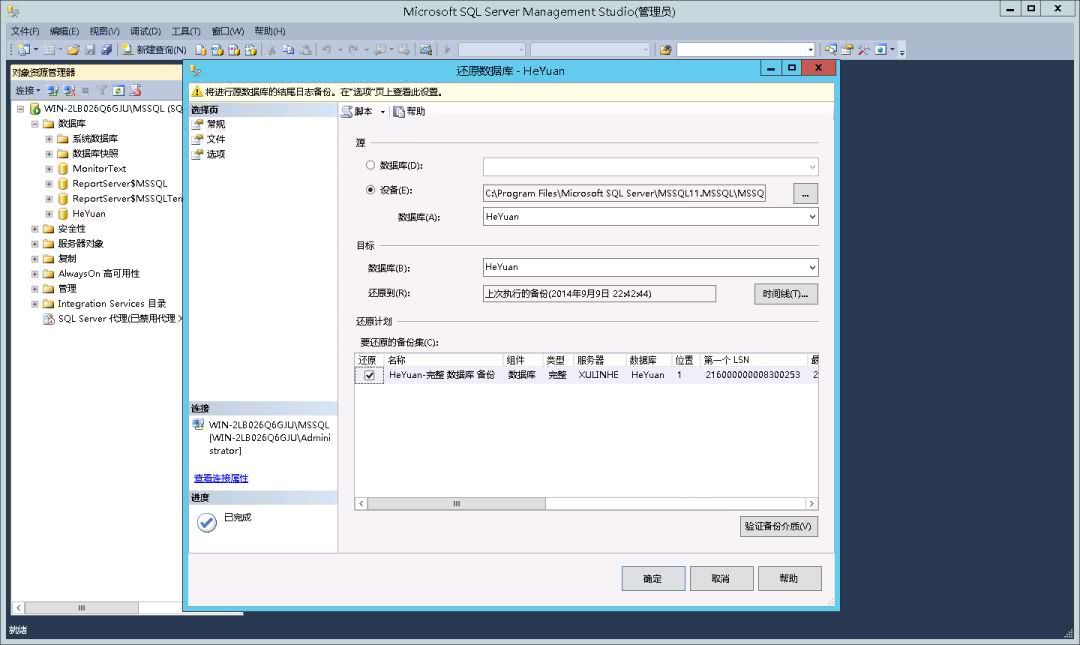This screenshot has width=1080, height=645.
Task: Uncheck the HeYuan backup set restore checkbox
Action: (369, 376)
